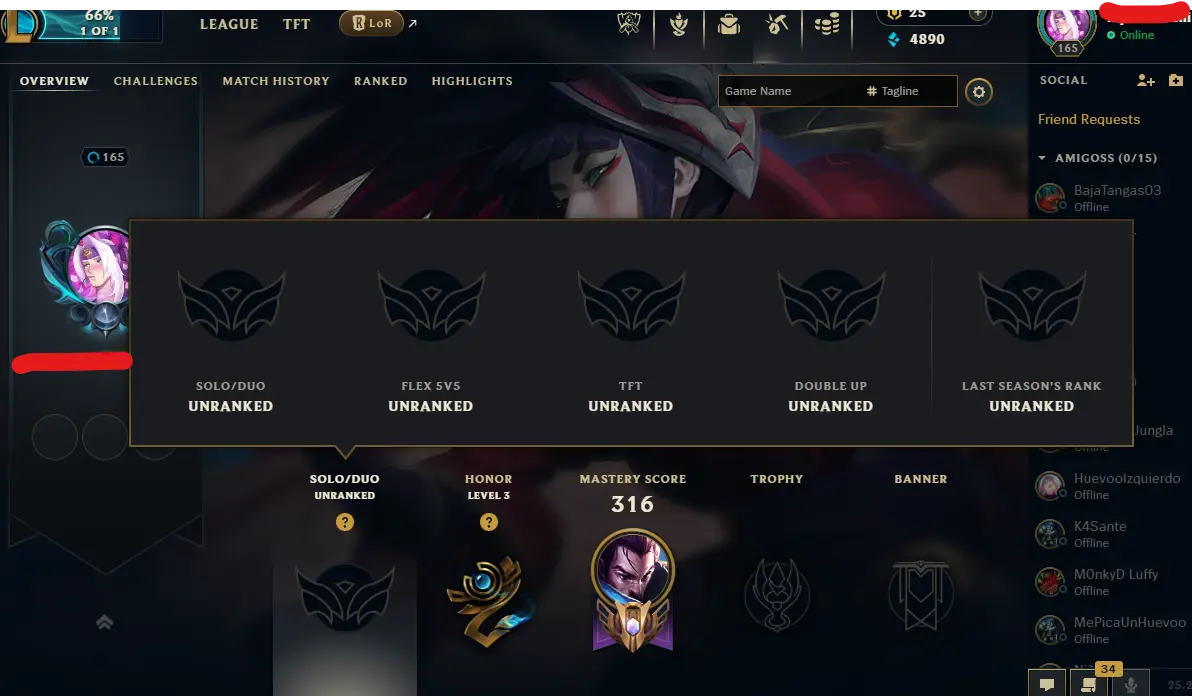
Task: Open profile settings gear icon
Action: tap(978, 92)
